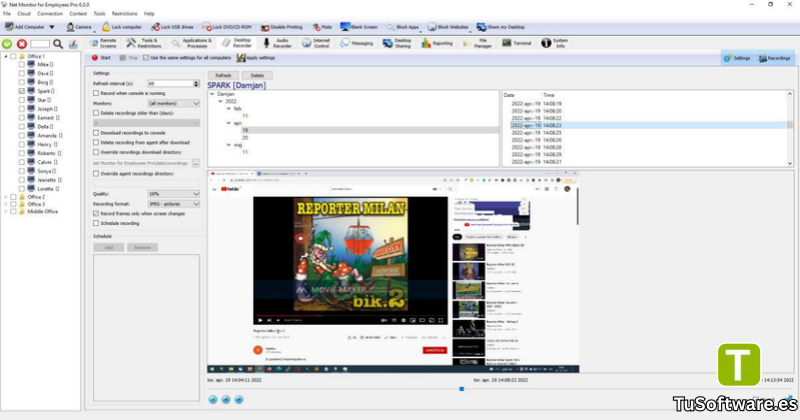Click Lock USB drives

[x=172, y=27]
